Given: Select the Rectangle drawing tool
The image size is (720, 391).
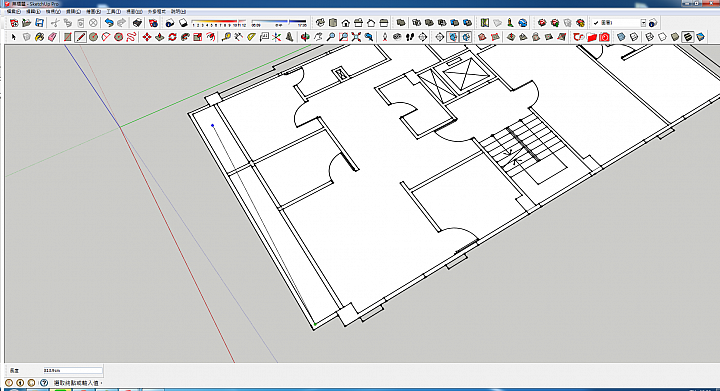Looking at the screenshot, I should pos(68,37).
